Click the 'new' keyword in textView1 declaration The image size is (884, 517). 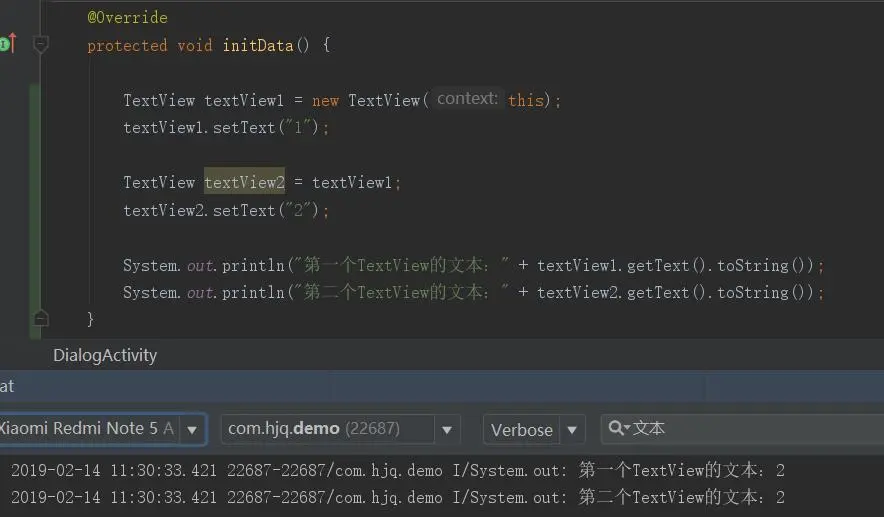click(x=325, y=101)
